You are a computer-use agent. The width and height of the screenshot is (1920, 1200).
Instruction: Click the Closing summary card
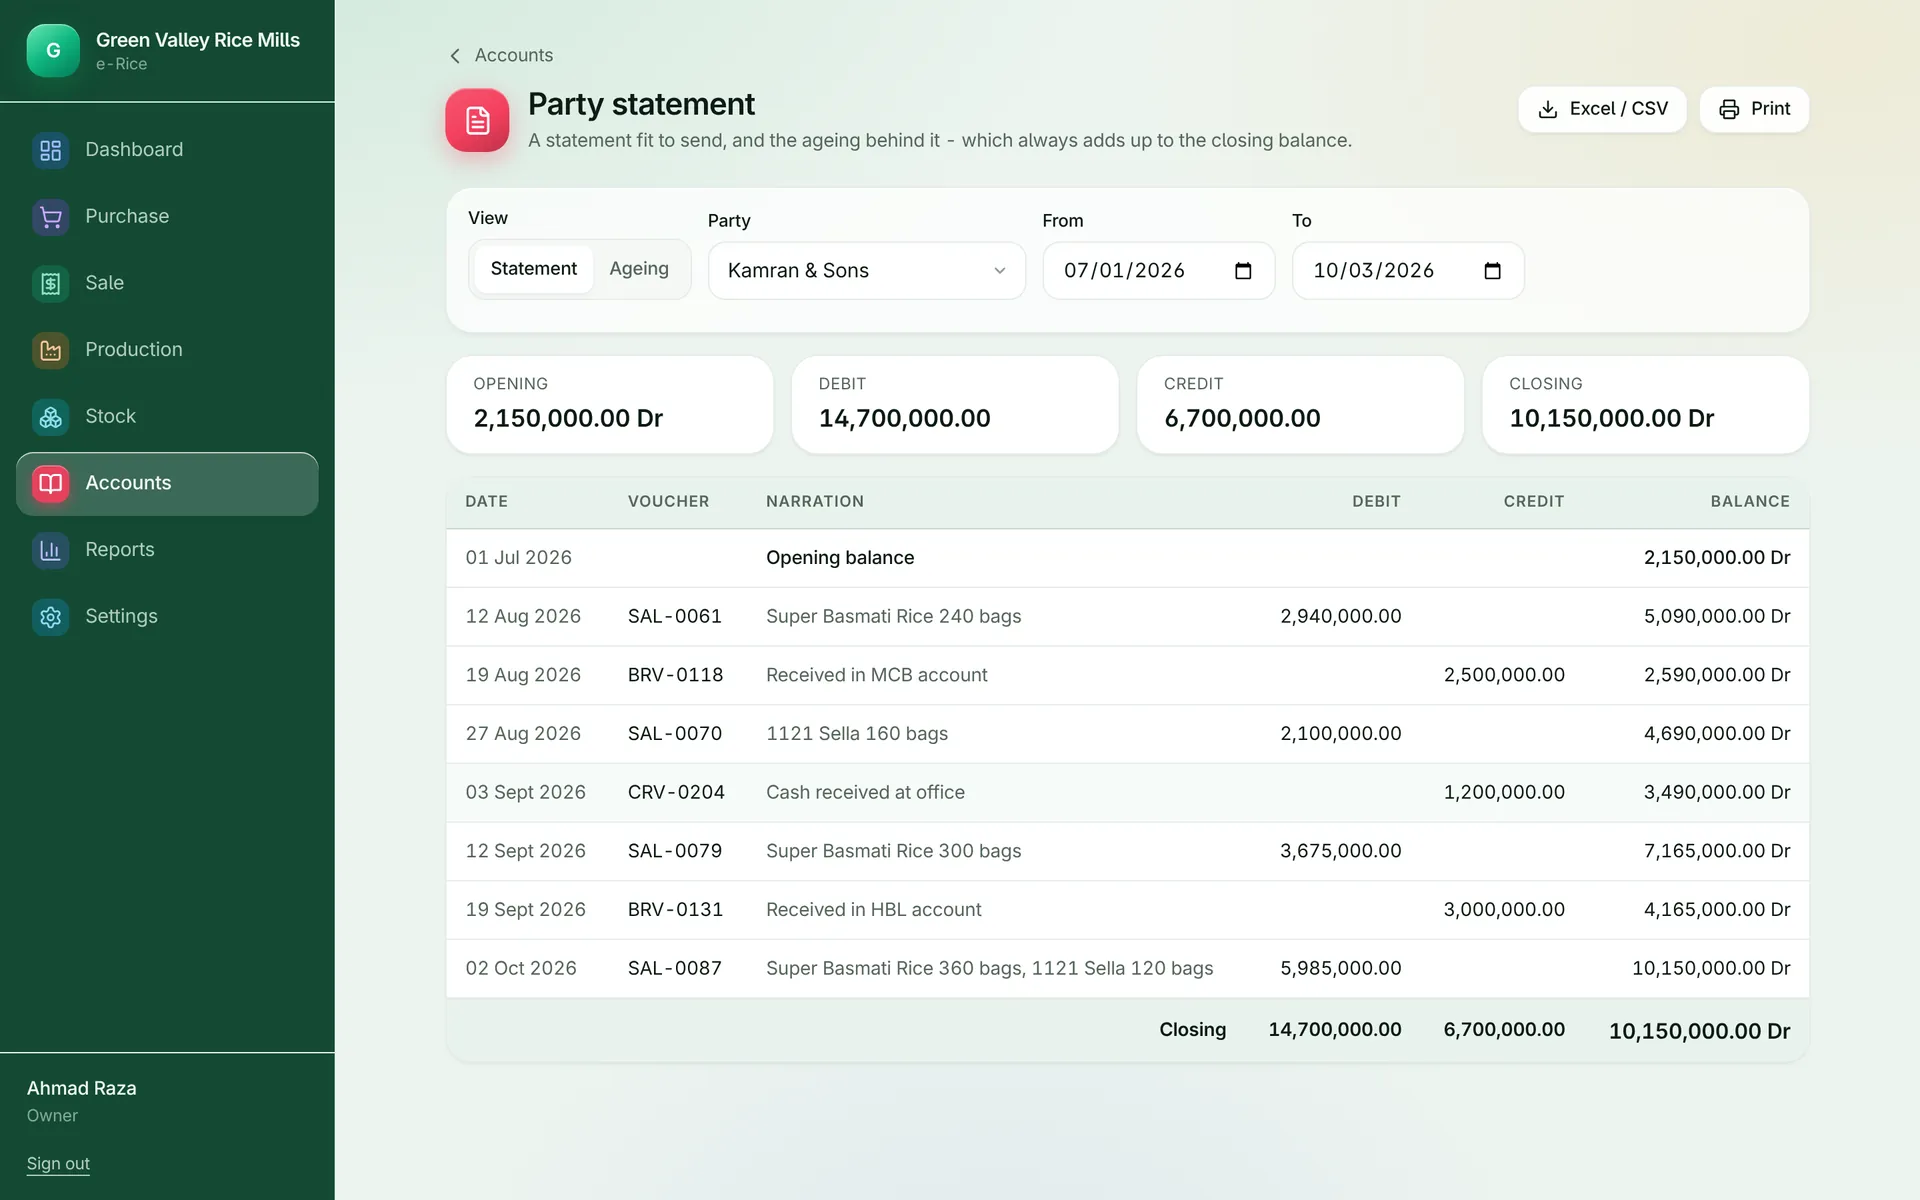point(1645,405)
